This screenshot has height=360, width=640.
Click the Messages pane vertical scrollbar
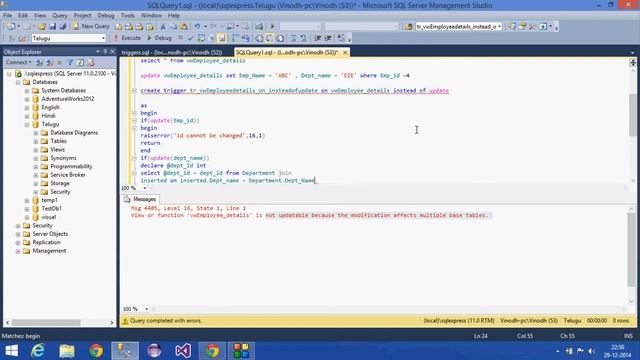coord(631,255)
